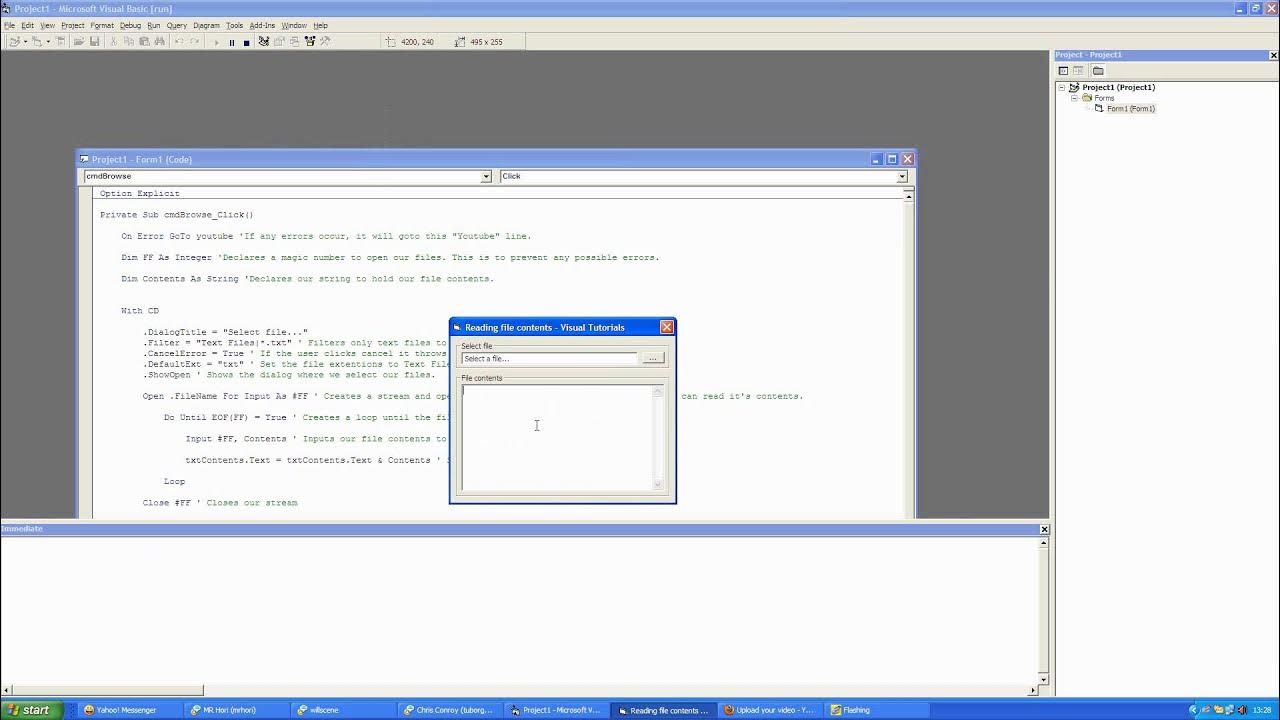Click the Save Project toolbar icon

pos(95,42)
